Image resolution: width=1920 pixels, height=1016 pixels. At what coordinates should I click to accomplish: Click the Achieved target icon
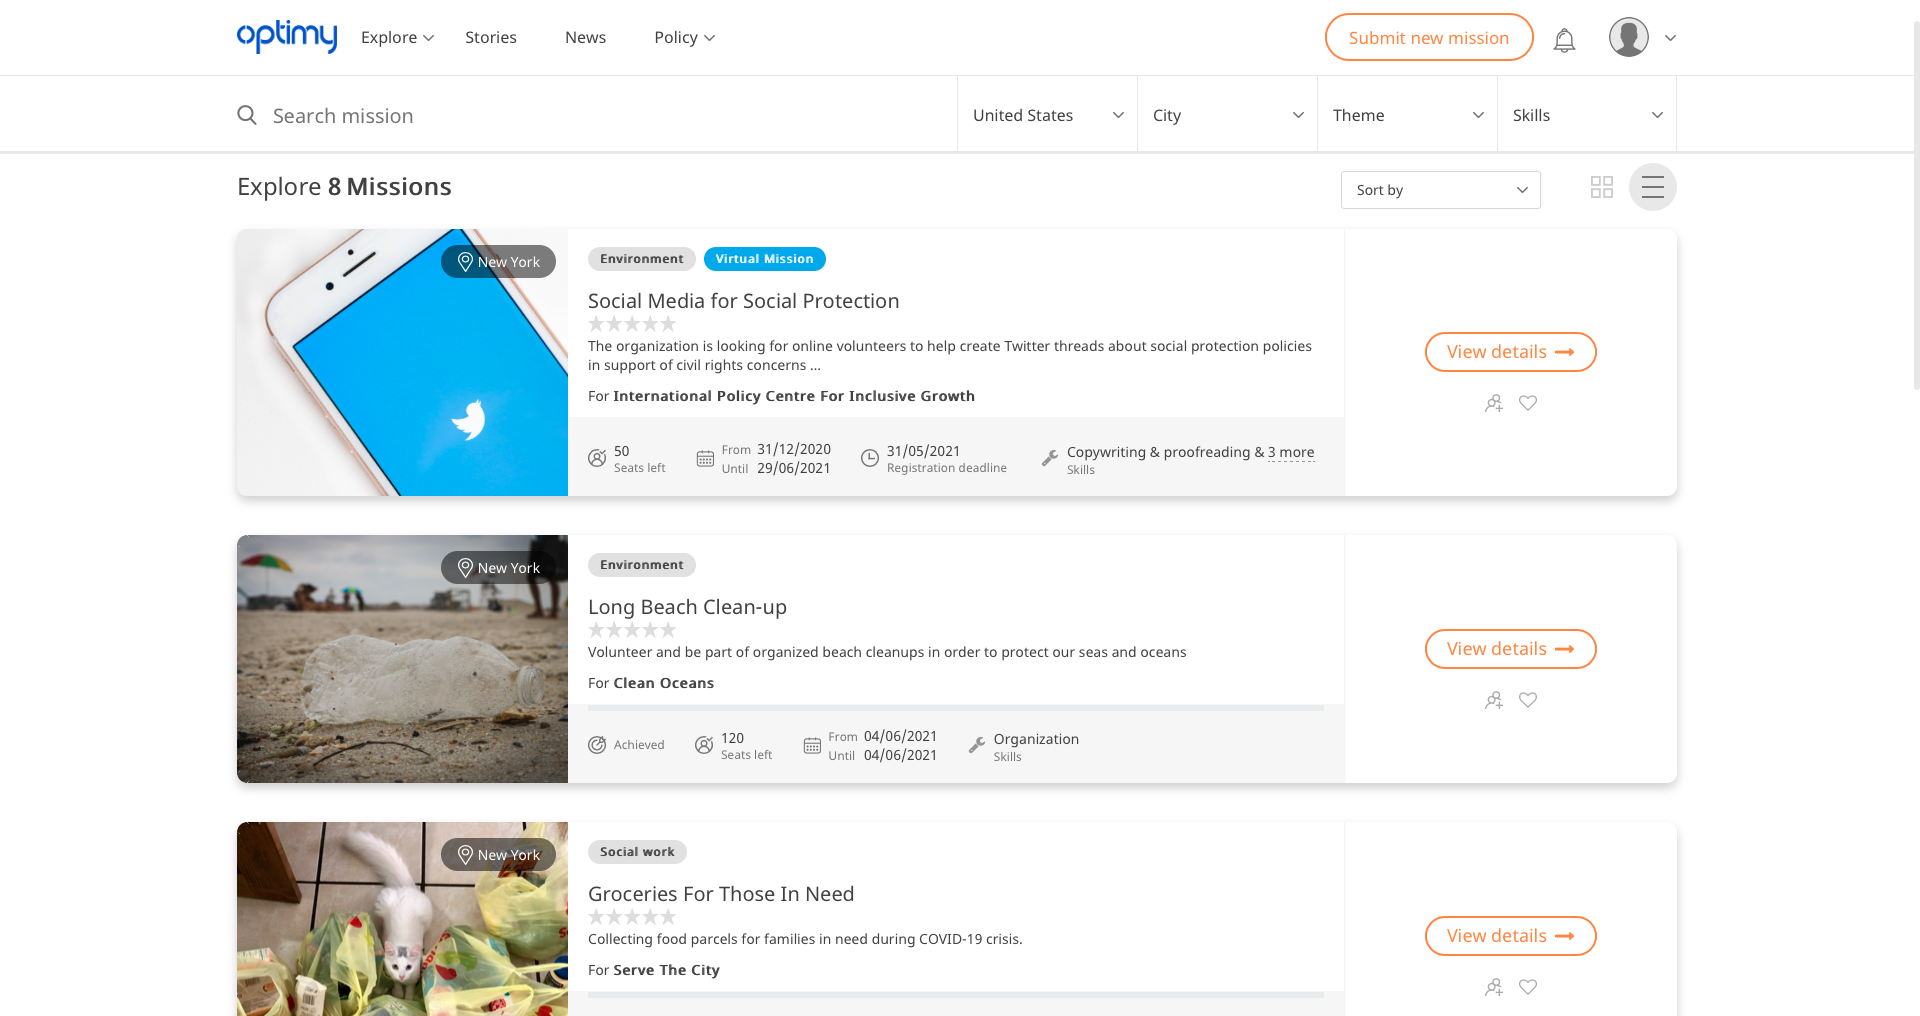(597, 745)
